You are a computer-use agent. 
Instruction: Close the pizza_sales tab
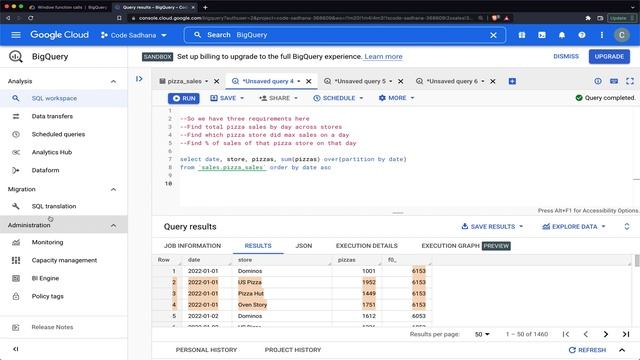[217, 81]
